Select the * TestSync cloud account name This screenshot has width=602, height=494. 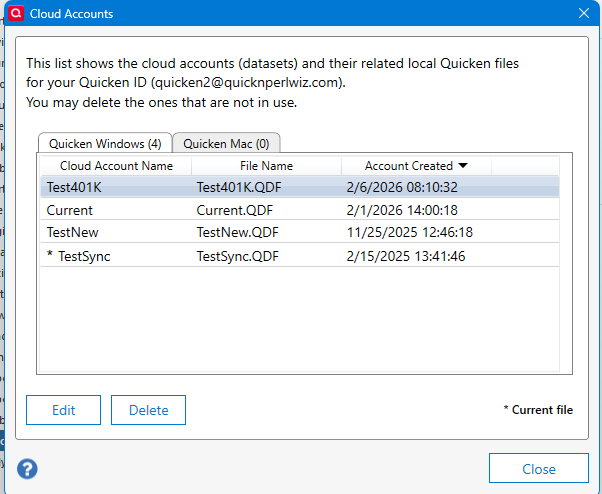(x=78, y=256)
